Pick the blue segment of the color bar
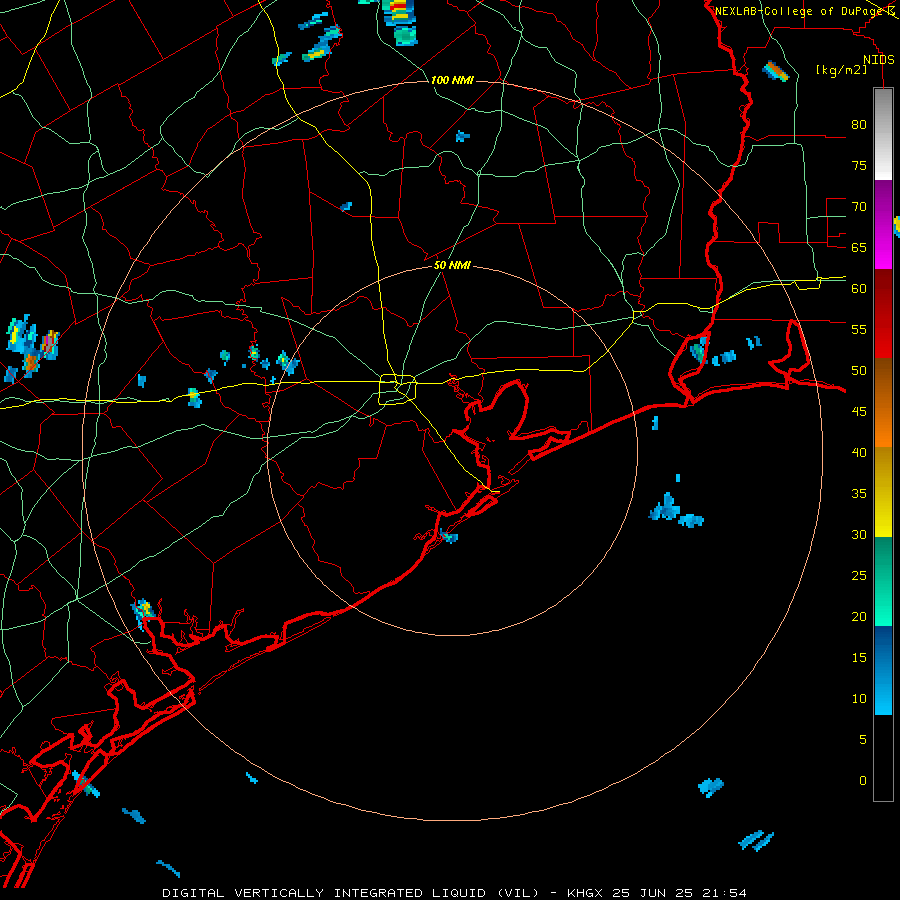Screen dimensions: 900x900 (883, 670)
